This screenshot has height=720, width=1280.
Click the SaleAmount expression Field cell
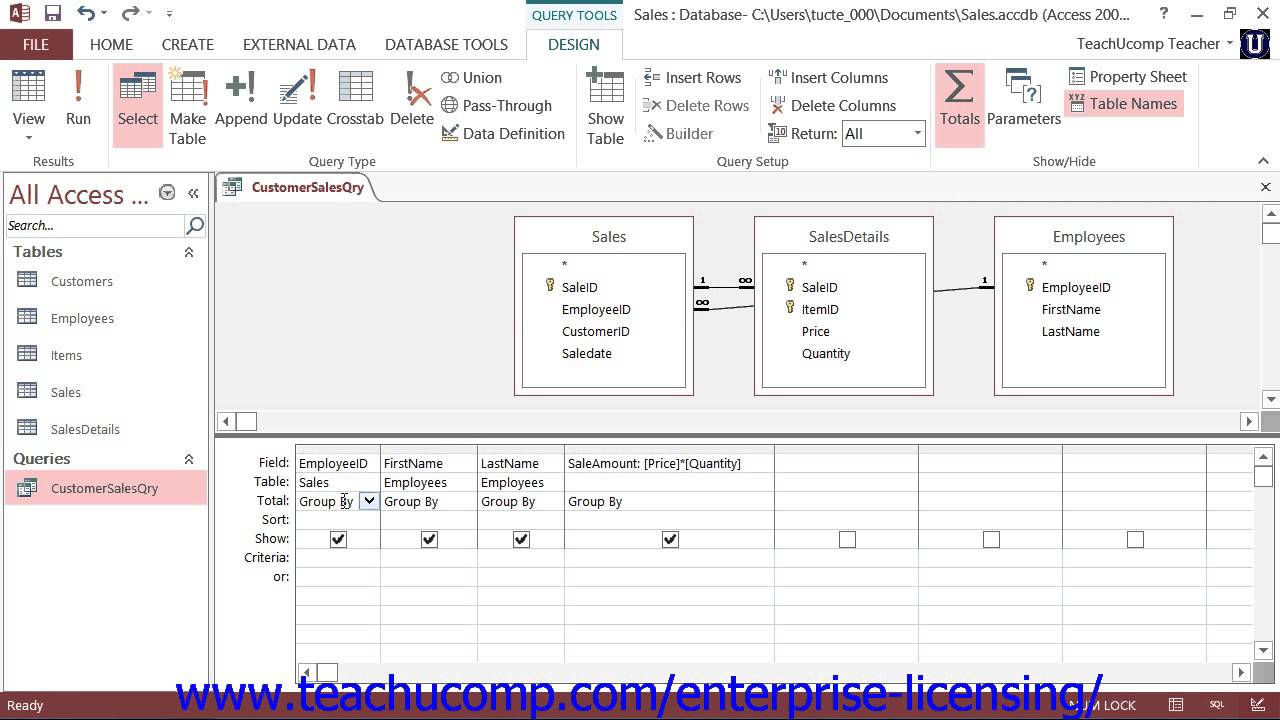click(x=669, y=463)
